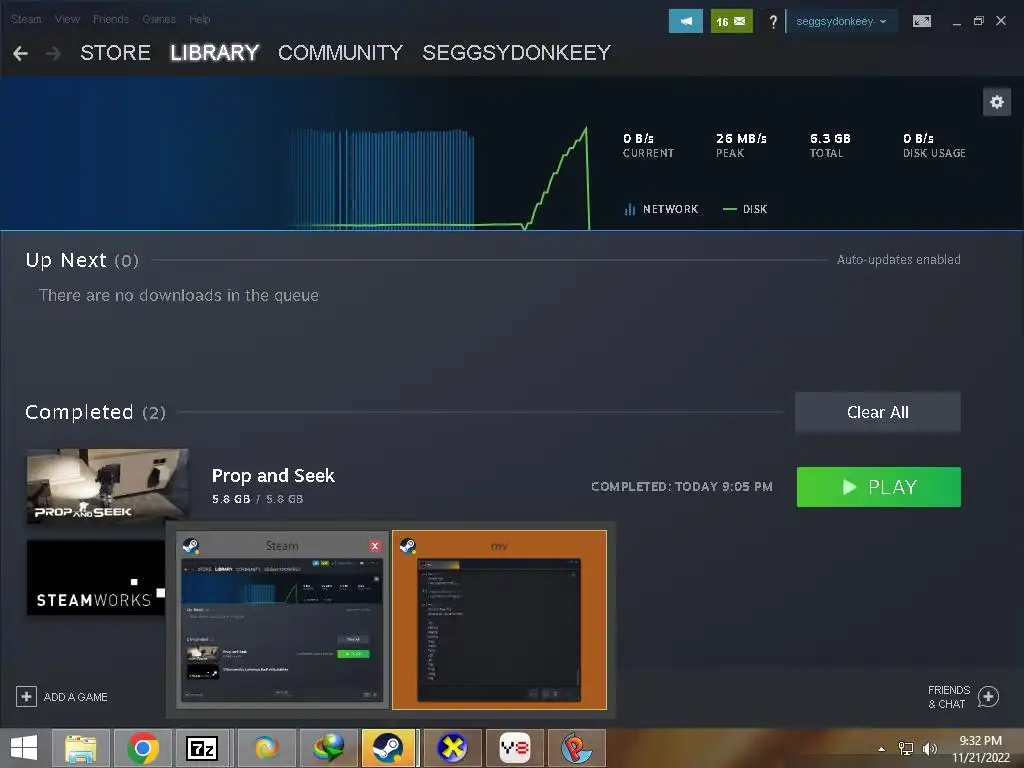
Task: Go to the STORE tab
Action: click(116, 53)
